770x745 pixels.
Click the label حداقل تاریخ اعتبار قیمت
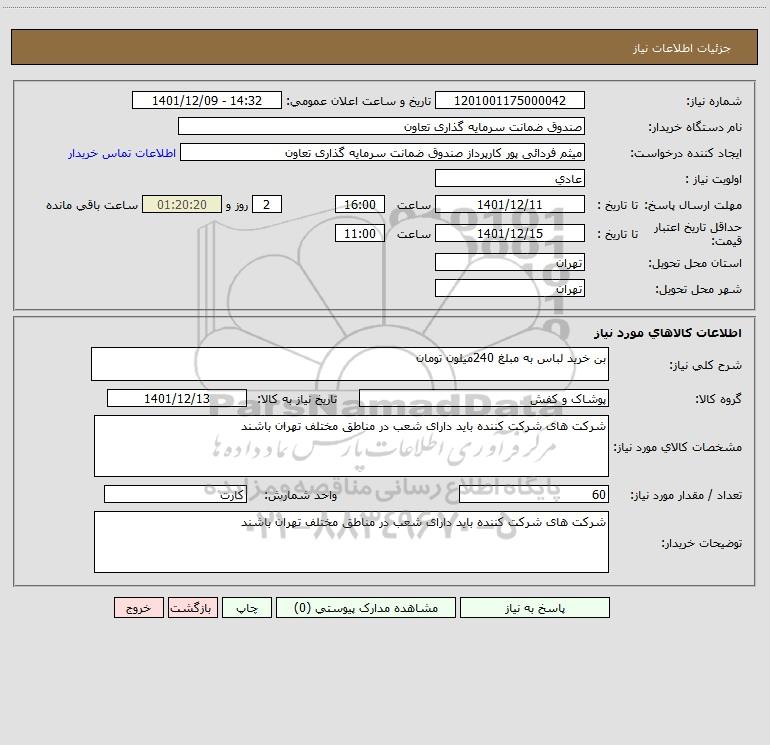698,234
